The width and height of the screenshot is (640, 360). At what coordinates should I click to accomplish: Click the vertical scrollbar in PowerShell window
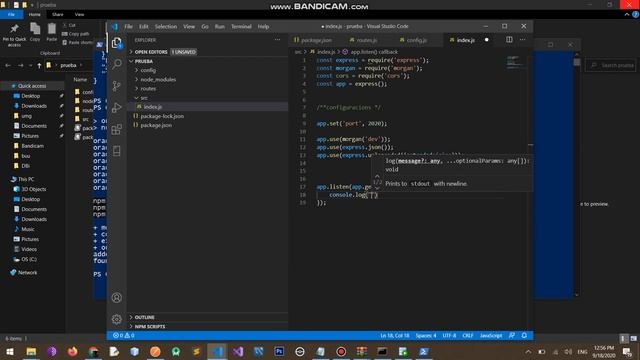click(577, 175)
